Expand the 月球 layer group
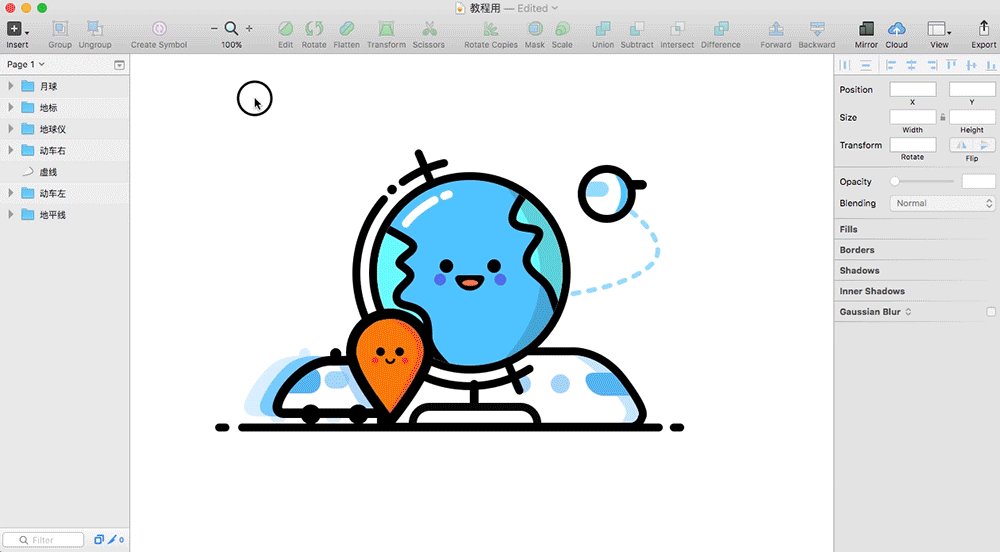Viewport: 1000px width, 552px height. 10,85
